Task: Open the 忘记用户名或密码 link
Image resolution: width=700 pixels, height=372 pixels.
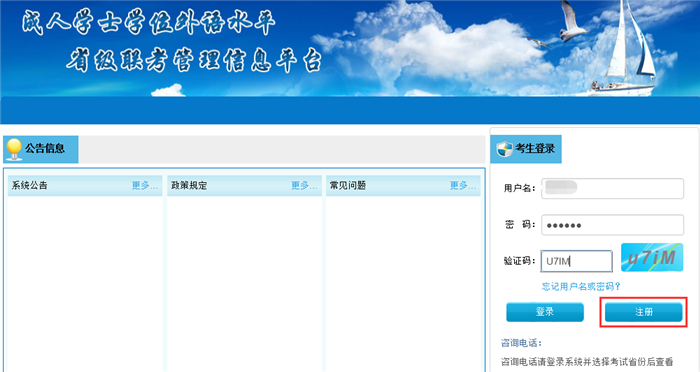Action: pyautogui.click(x=581, y=287)
